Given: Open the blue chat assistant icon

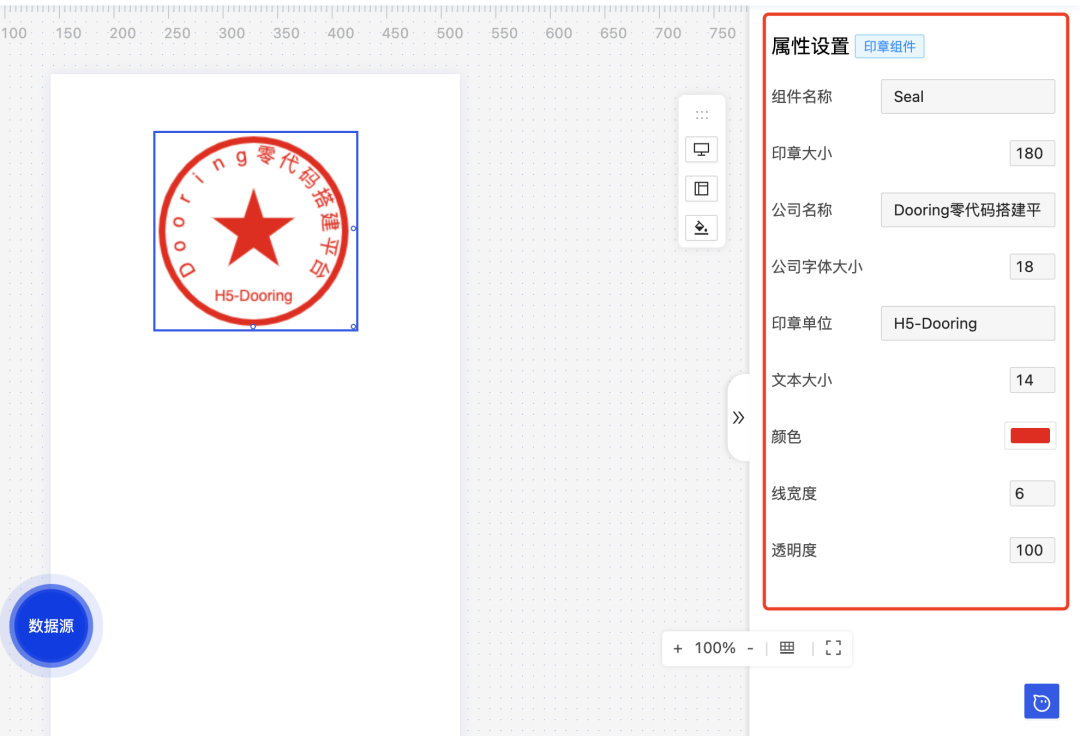Looking at the screenshot, I should pyautogui.click(x=1041, y=701).
